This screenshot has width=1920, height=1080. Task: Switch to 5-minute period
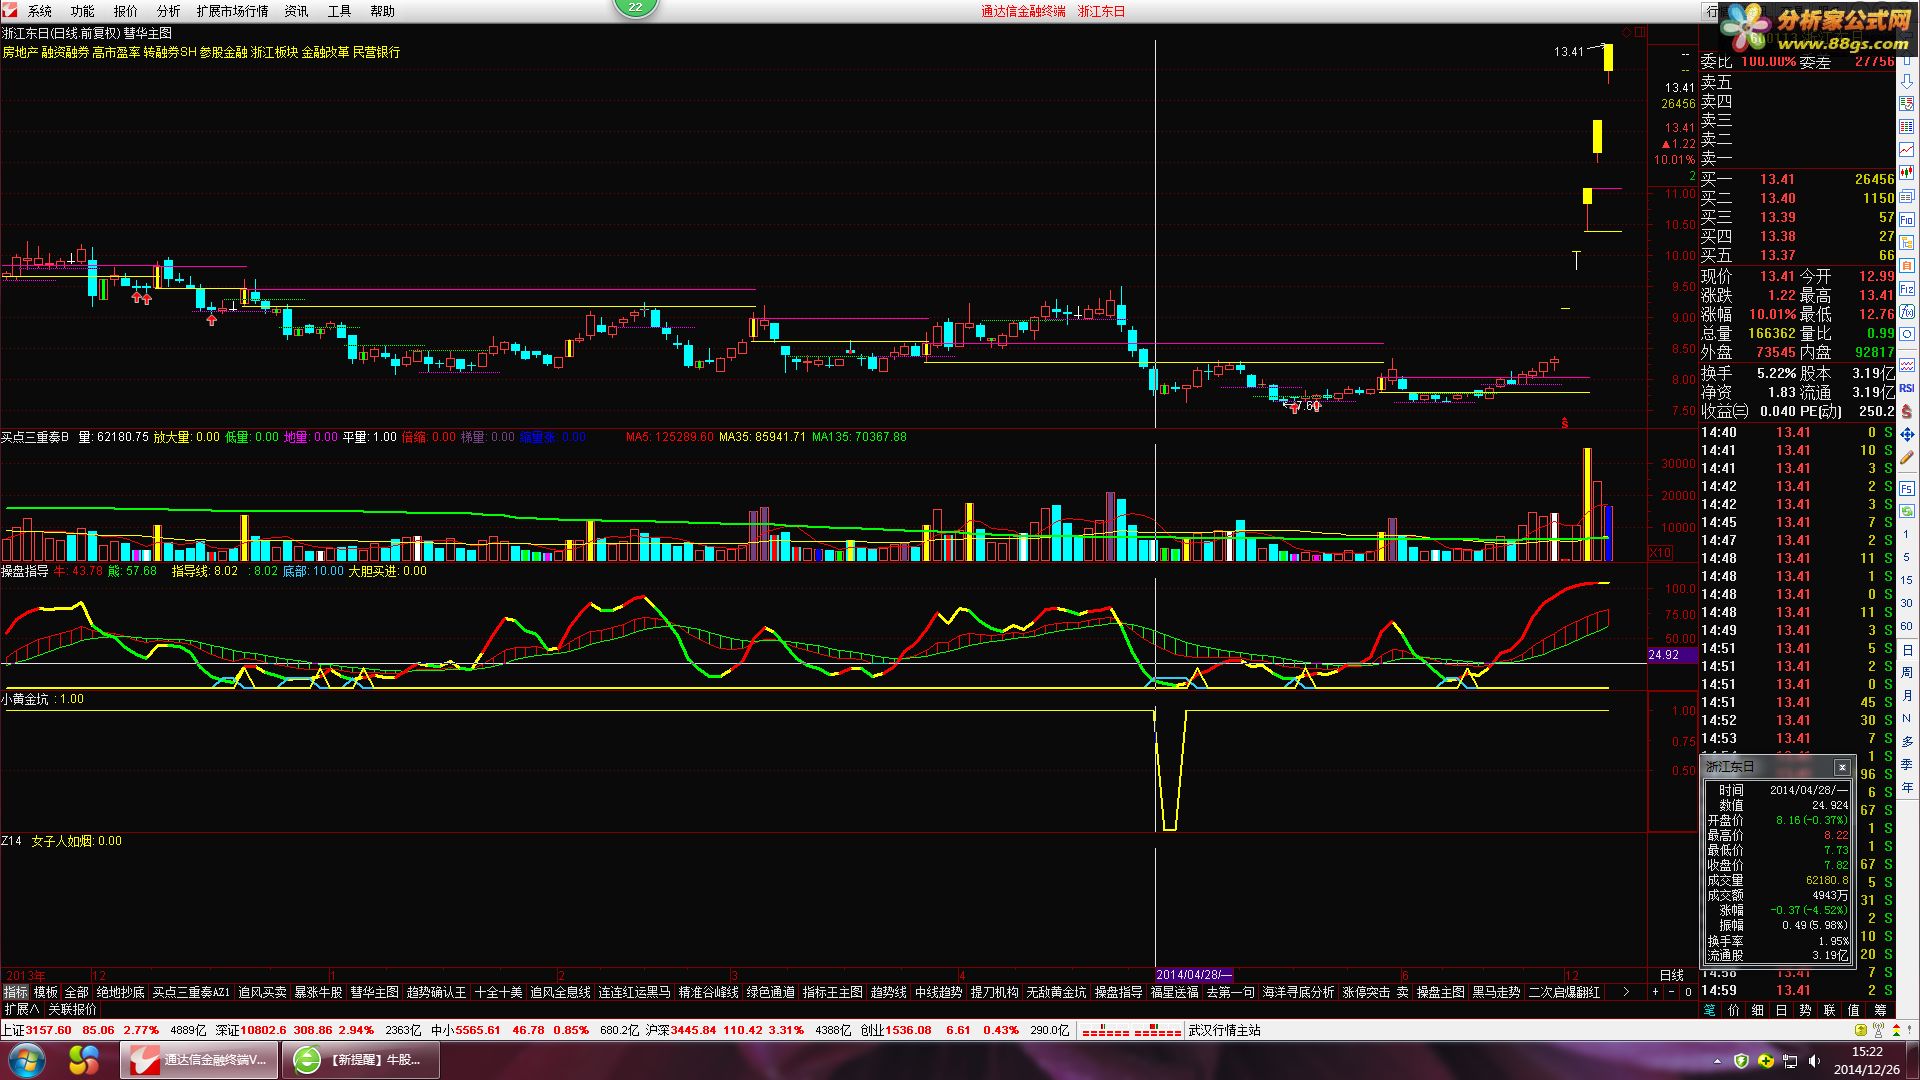1907,558
